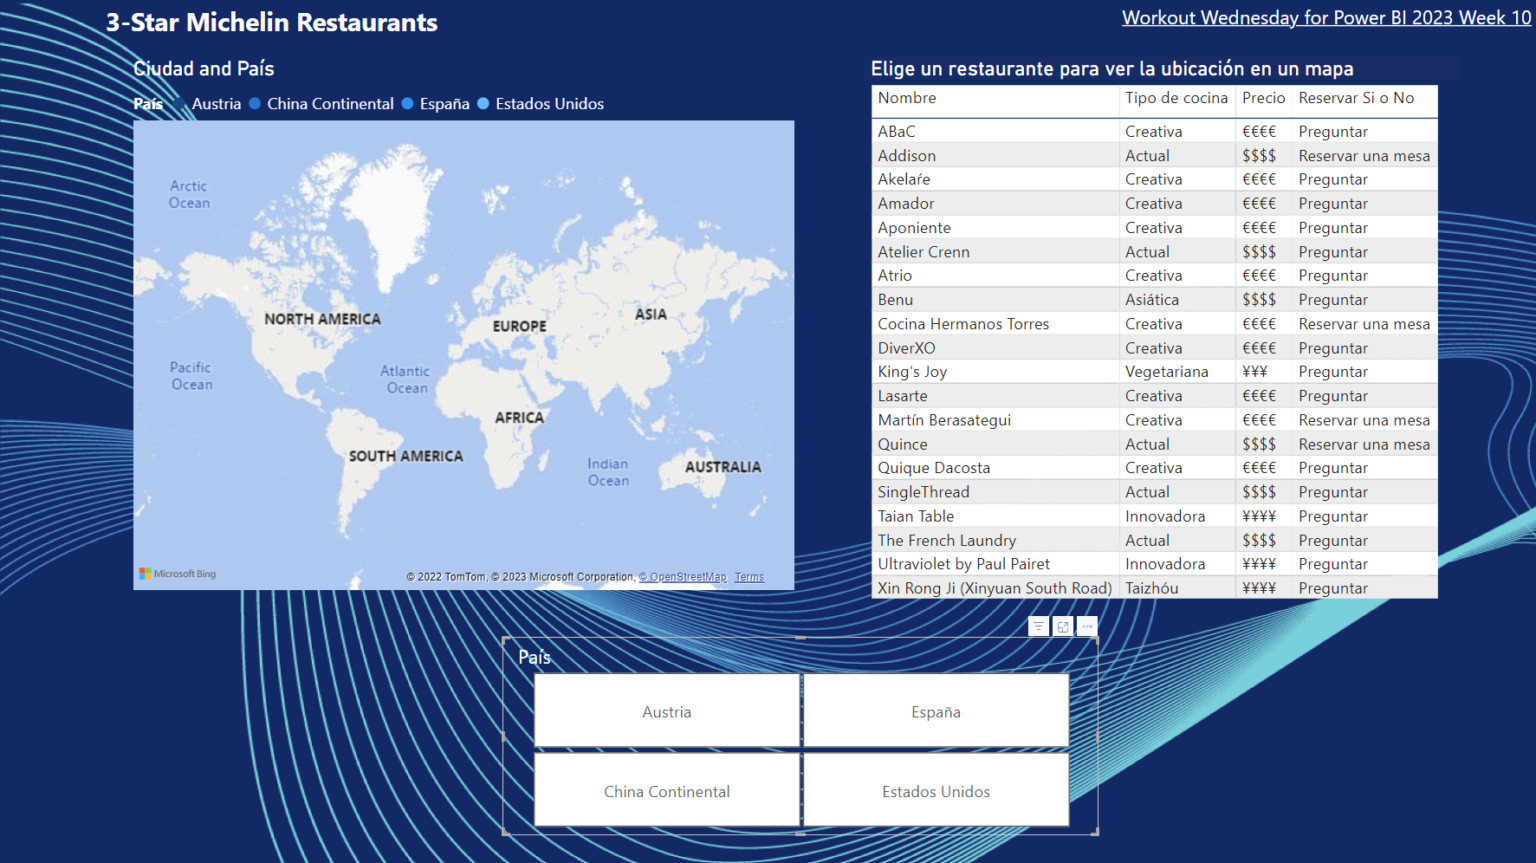The height and width of the screenshot is (863, 1536).
Task: Open the Workout Wednesday 2023 Week 10 link
Action: pos(1325,17)
